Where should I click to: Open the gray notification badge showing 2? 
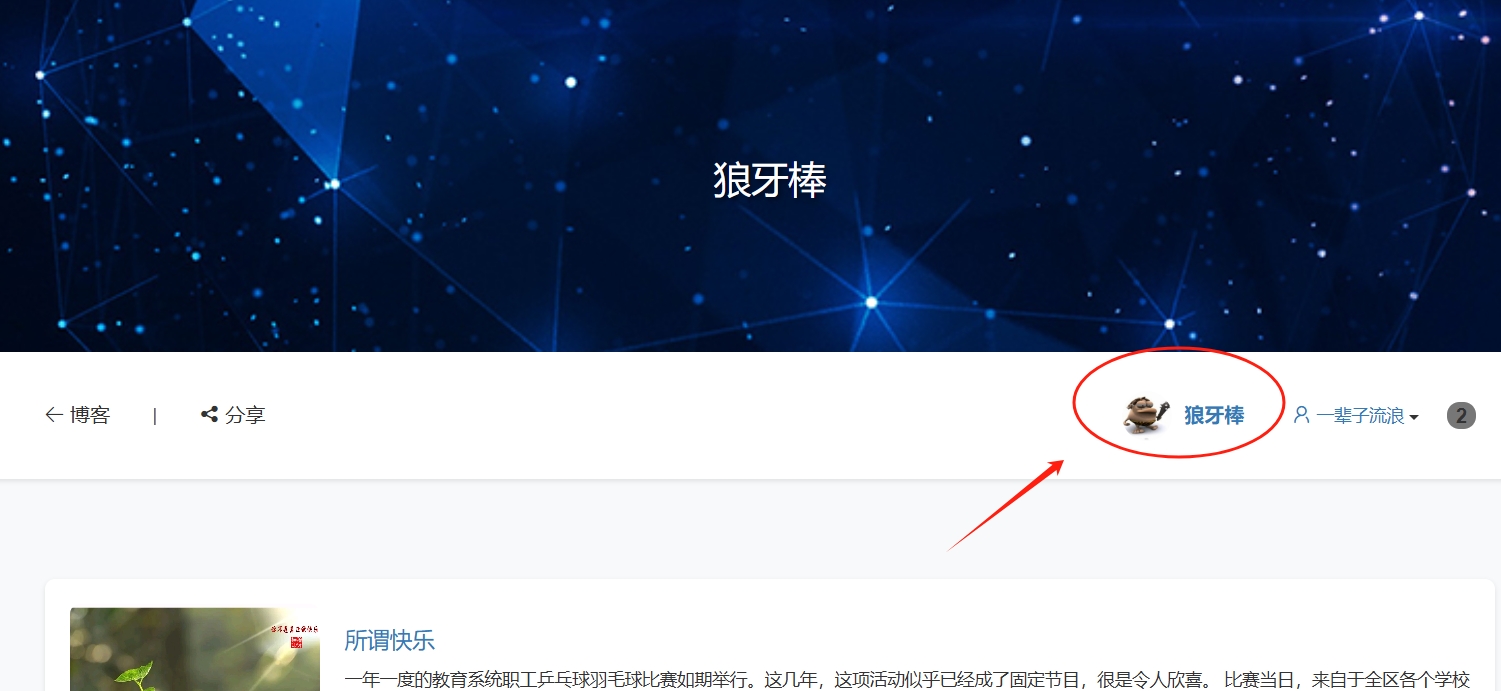pos(1461,415)
